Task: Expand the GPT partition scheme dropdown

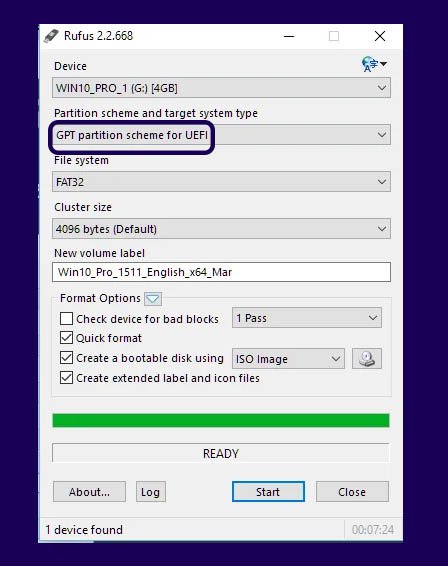Action: coord(221,135)
